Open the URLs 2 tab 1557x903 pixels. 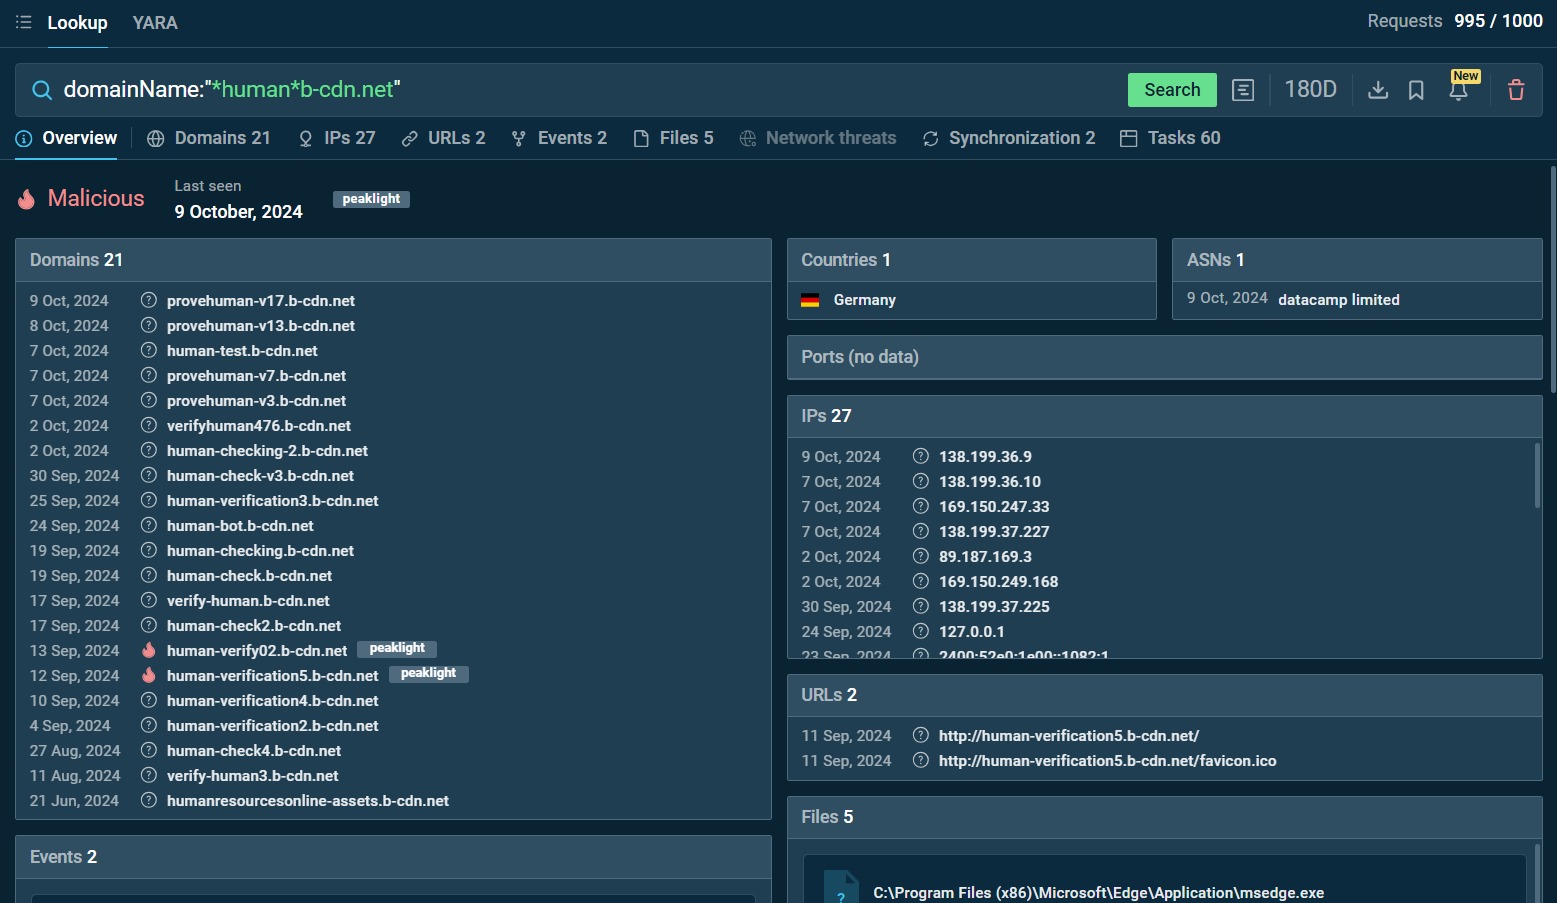click(443, 138)
